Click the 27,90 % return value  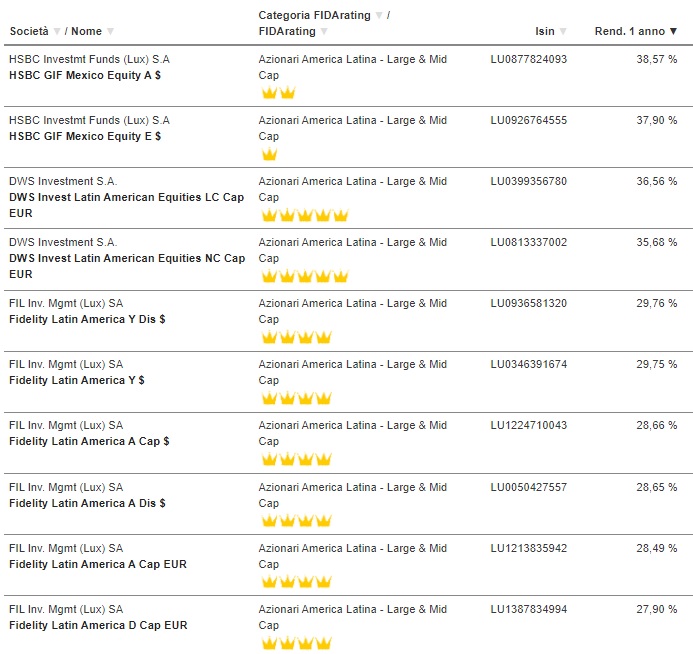[x=656, y=609]
